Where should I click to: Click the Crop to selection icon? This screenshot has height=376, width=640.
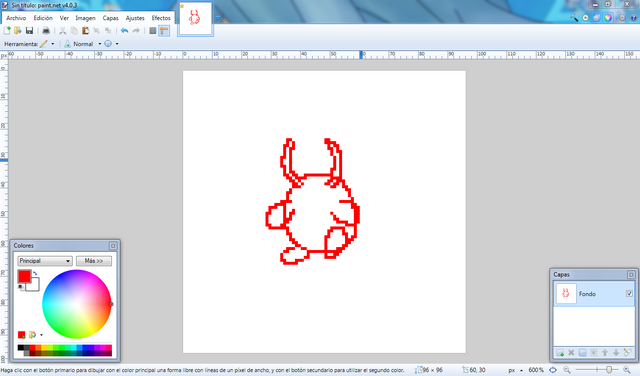(x=97, y=31)
